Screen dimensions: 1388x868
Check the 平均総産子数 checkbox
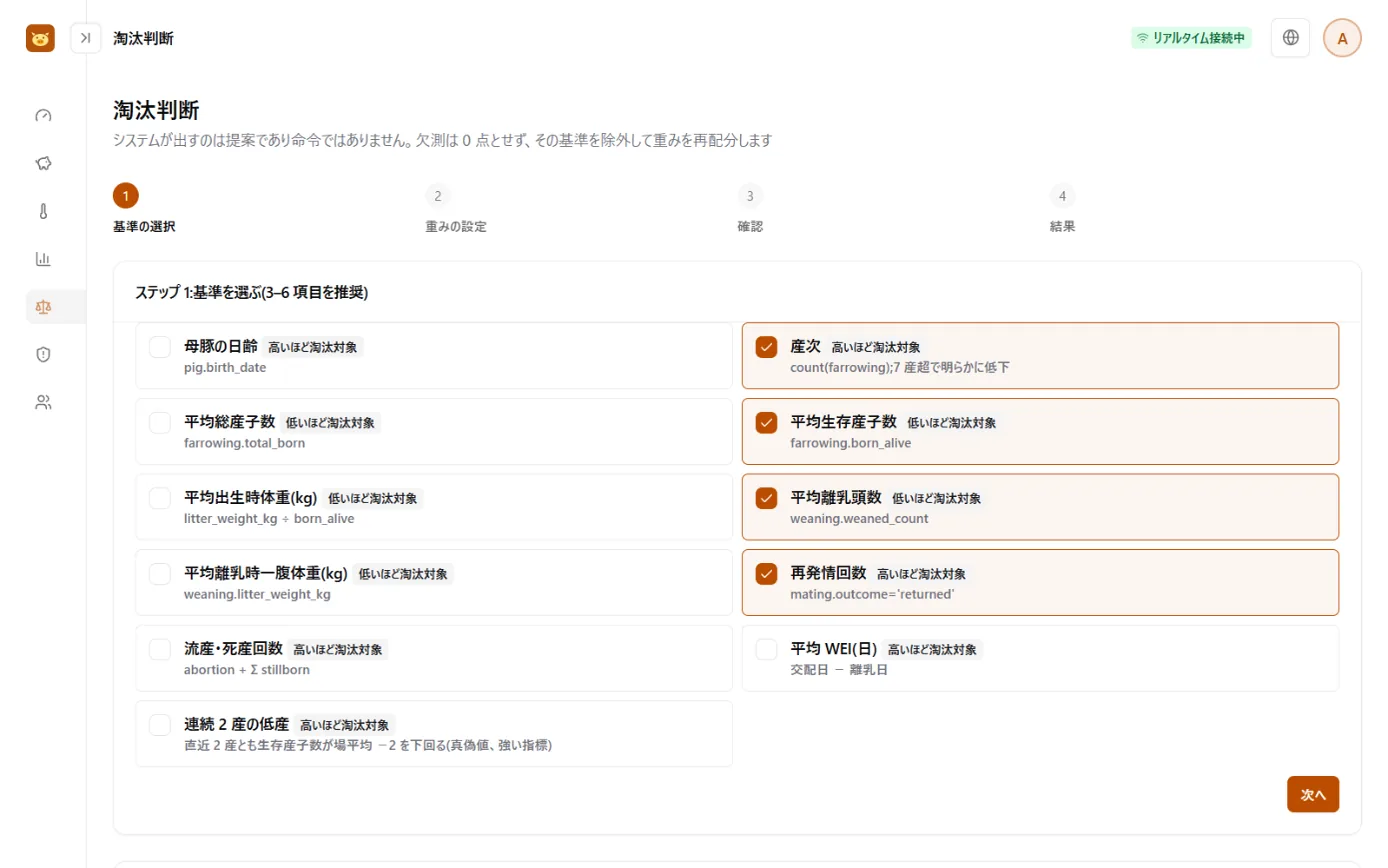point(160,422)
